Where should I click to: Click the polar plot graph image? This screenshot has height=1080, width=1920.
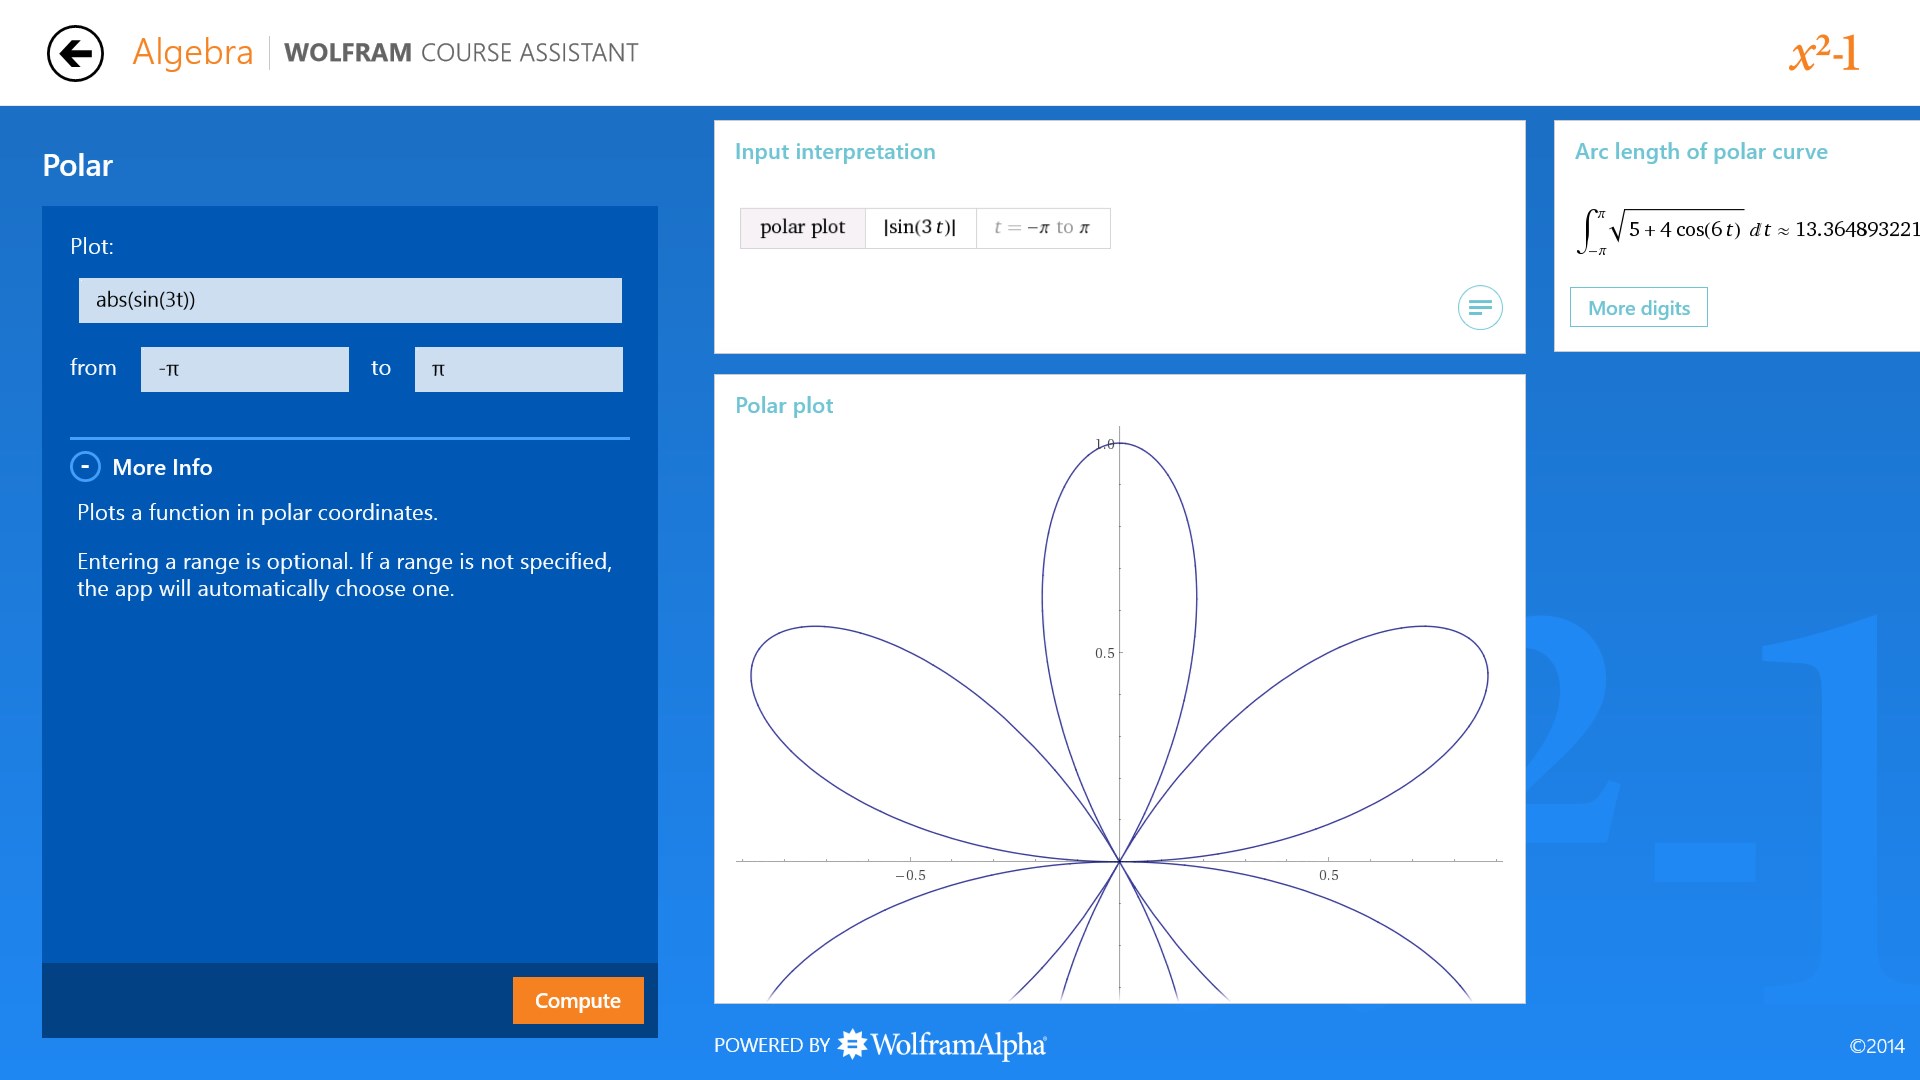click(x=1119, y=715)
